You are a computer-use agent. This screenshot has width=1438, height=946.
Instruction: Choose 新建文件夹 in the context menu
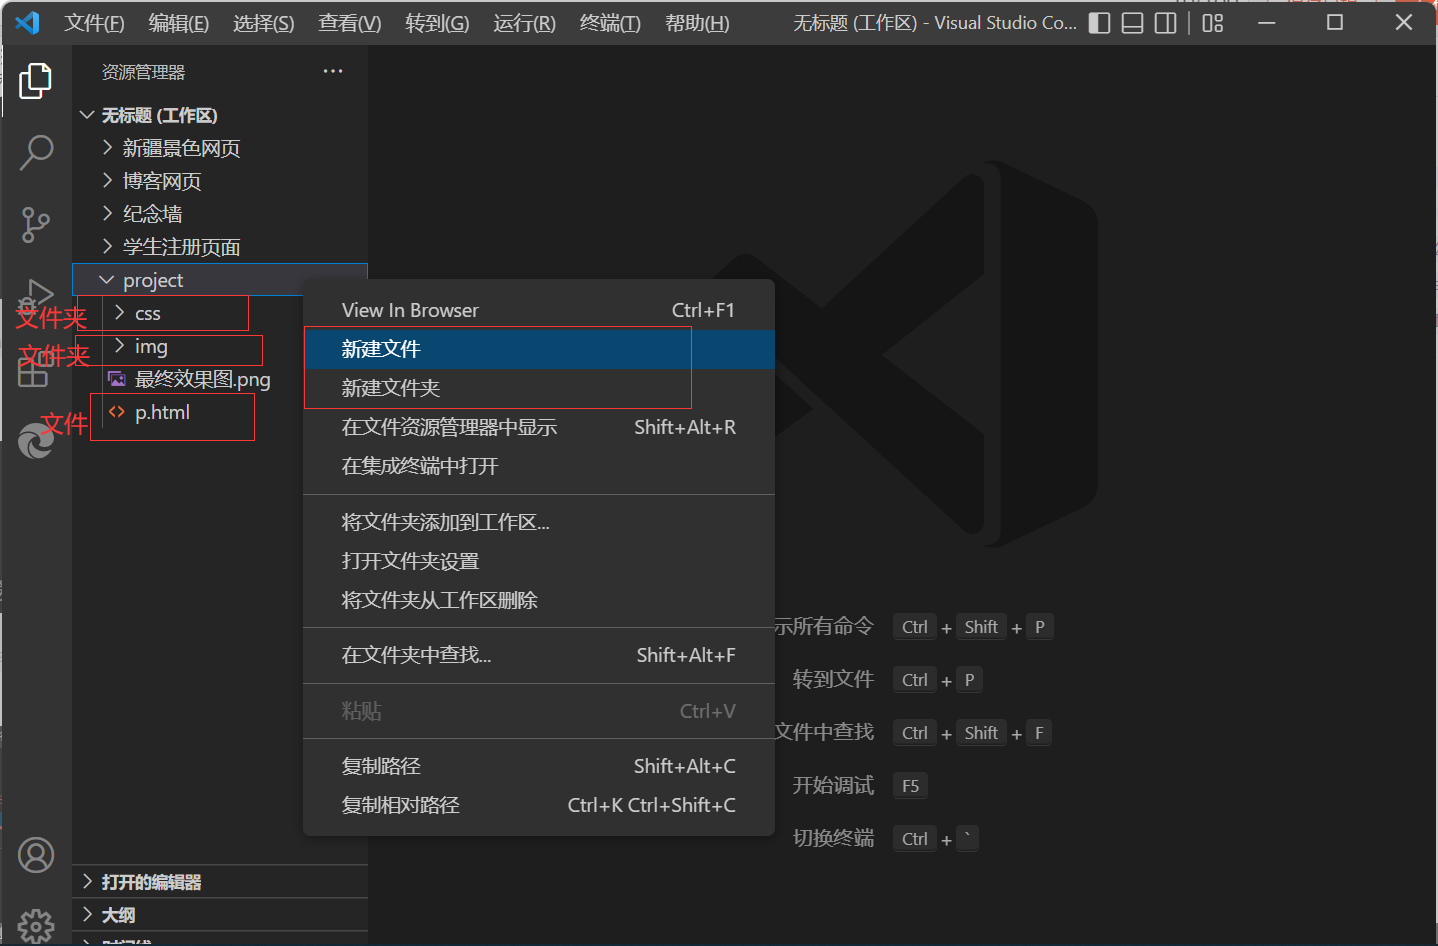[539, 388]
